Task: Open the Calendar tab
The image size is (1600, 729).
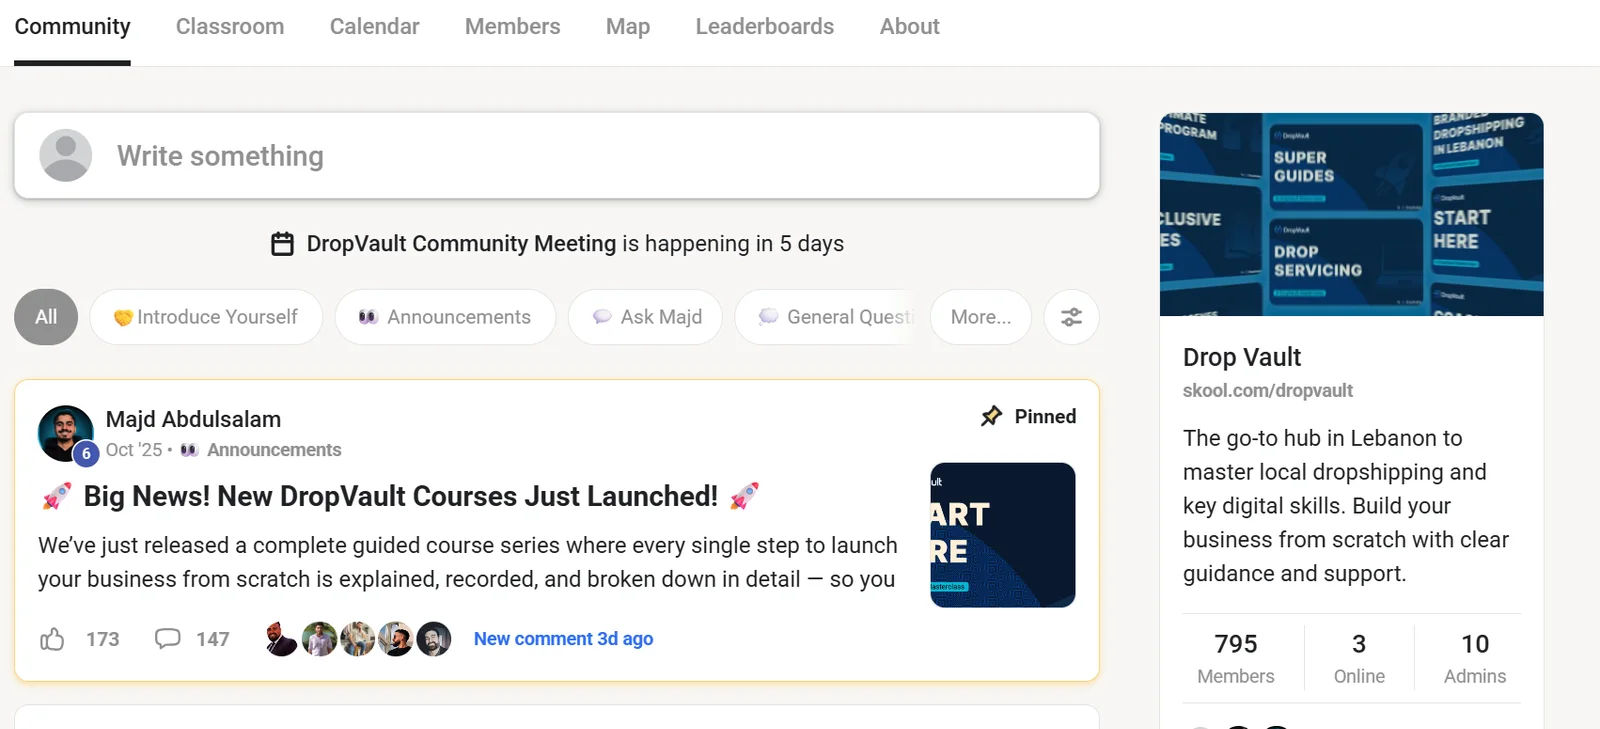Action: (x=375, y=27)
